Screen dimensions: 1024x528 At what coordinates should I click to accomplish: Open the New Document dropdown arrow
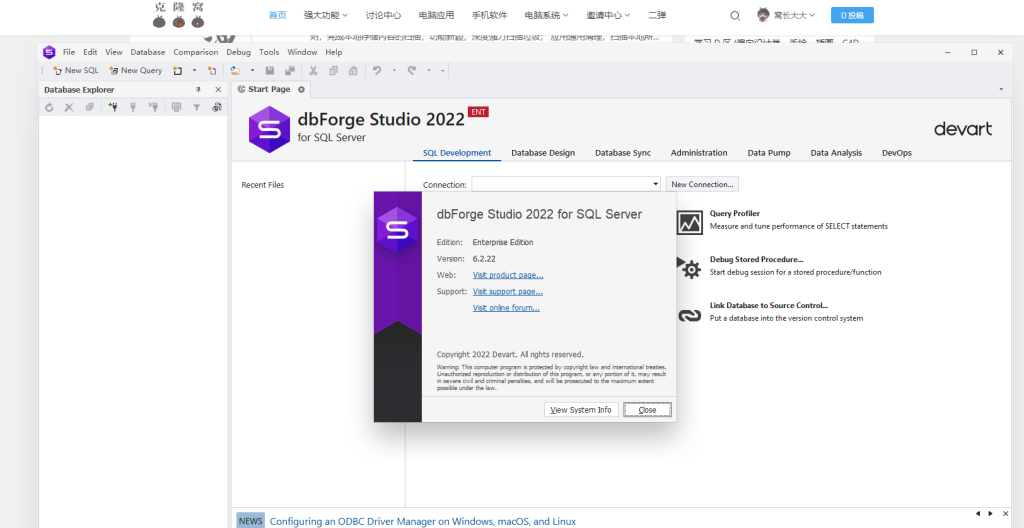point(194,71)
